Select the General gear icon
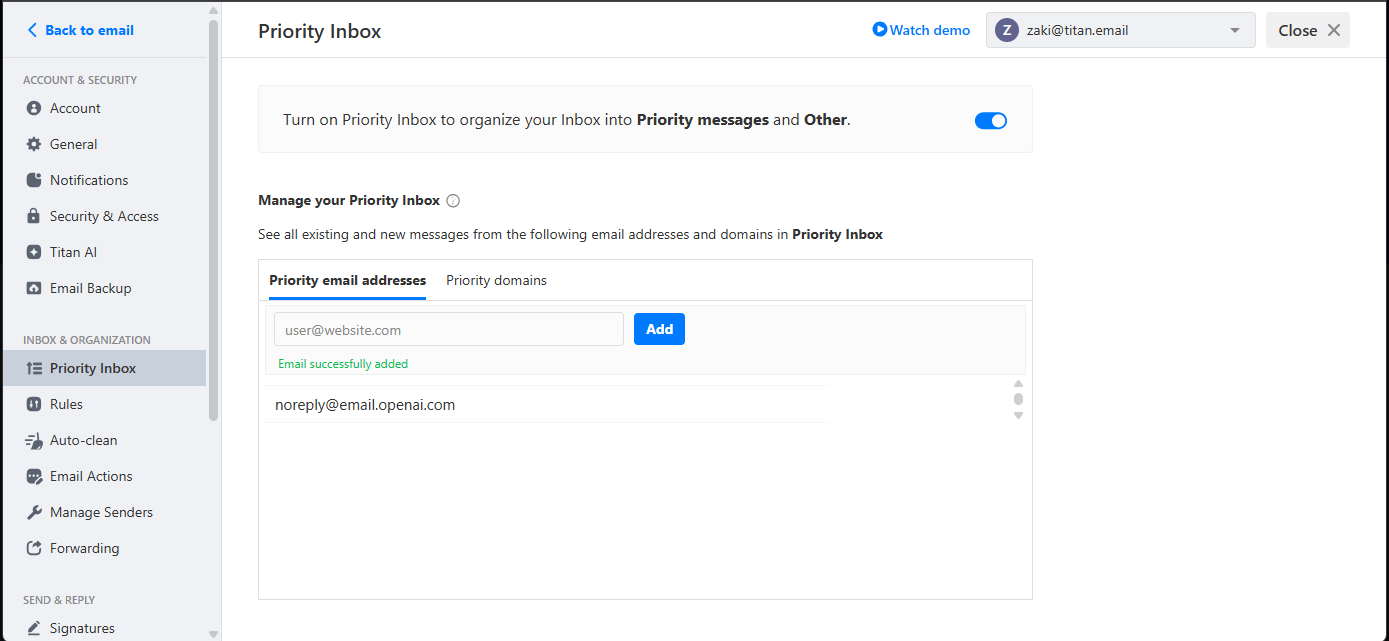Viewport: 1389px width, 641px height. pyautogui.click(x=34, y=144)
